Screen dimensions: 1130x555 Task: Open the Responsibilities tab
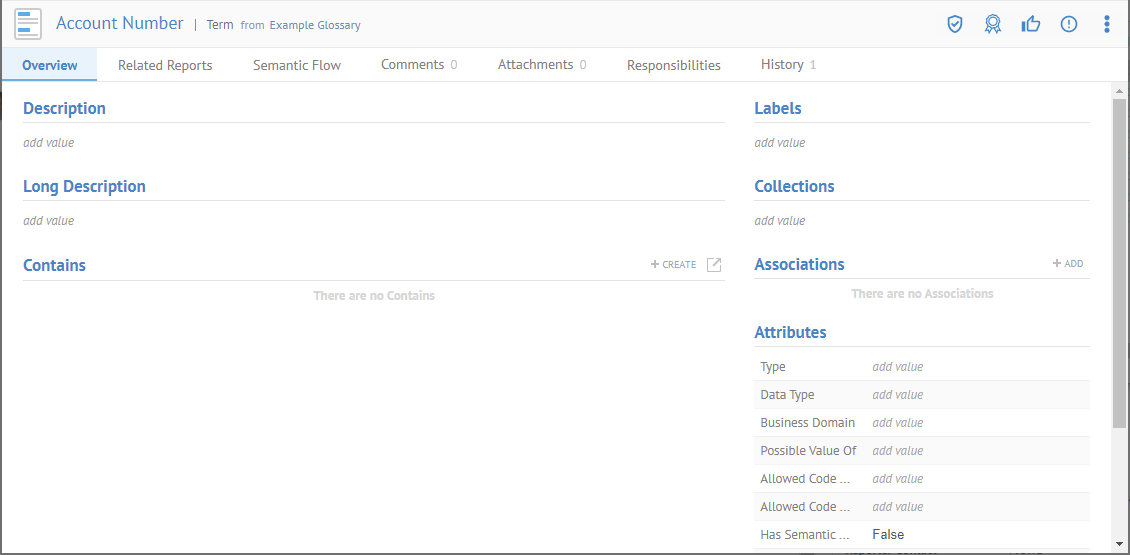(674, 65)
